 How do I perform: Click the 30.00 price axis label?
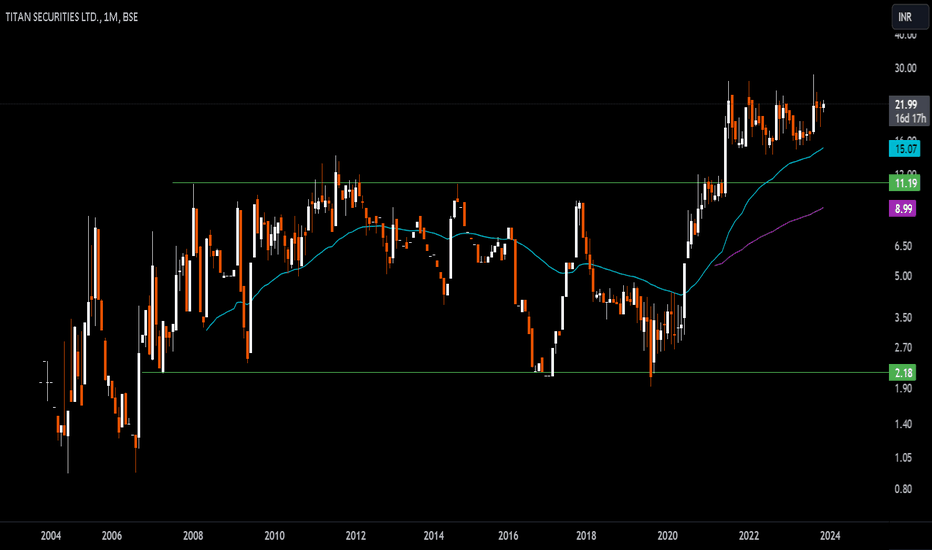[x=905, y=68]
